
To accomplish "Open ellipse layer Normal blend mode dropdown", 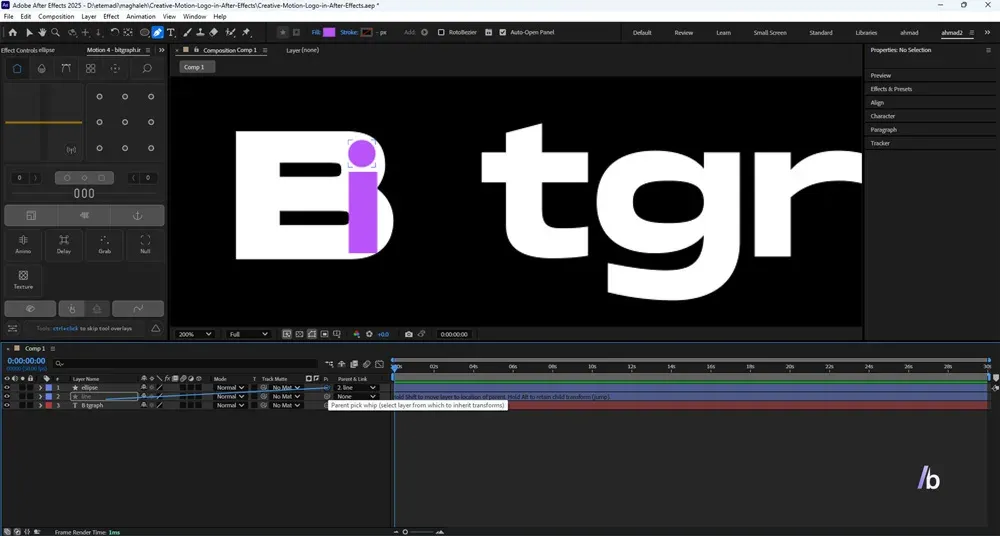I will [230, 387].
